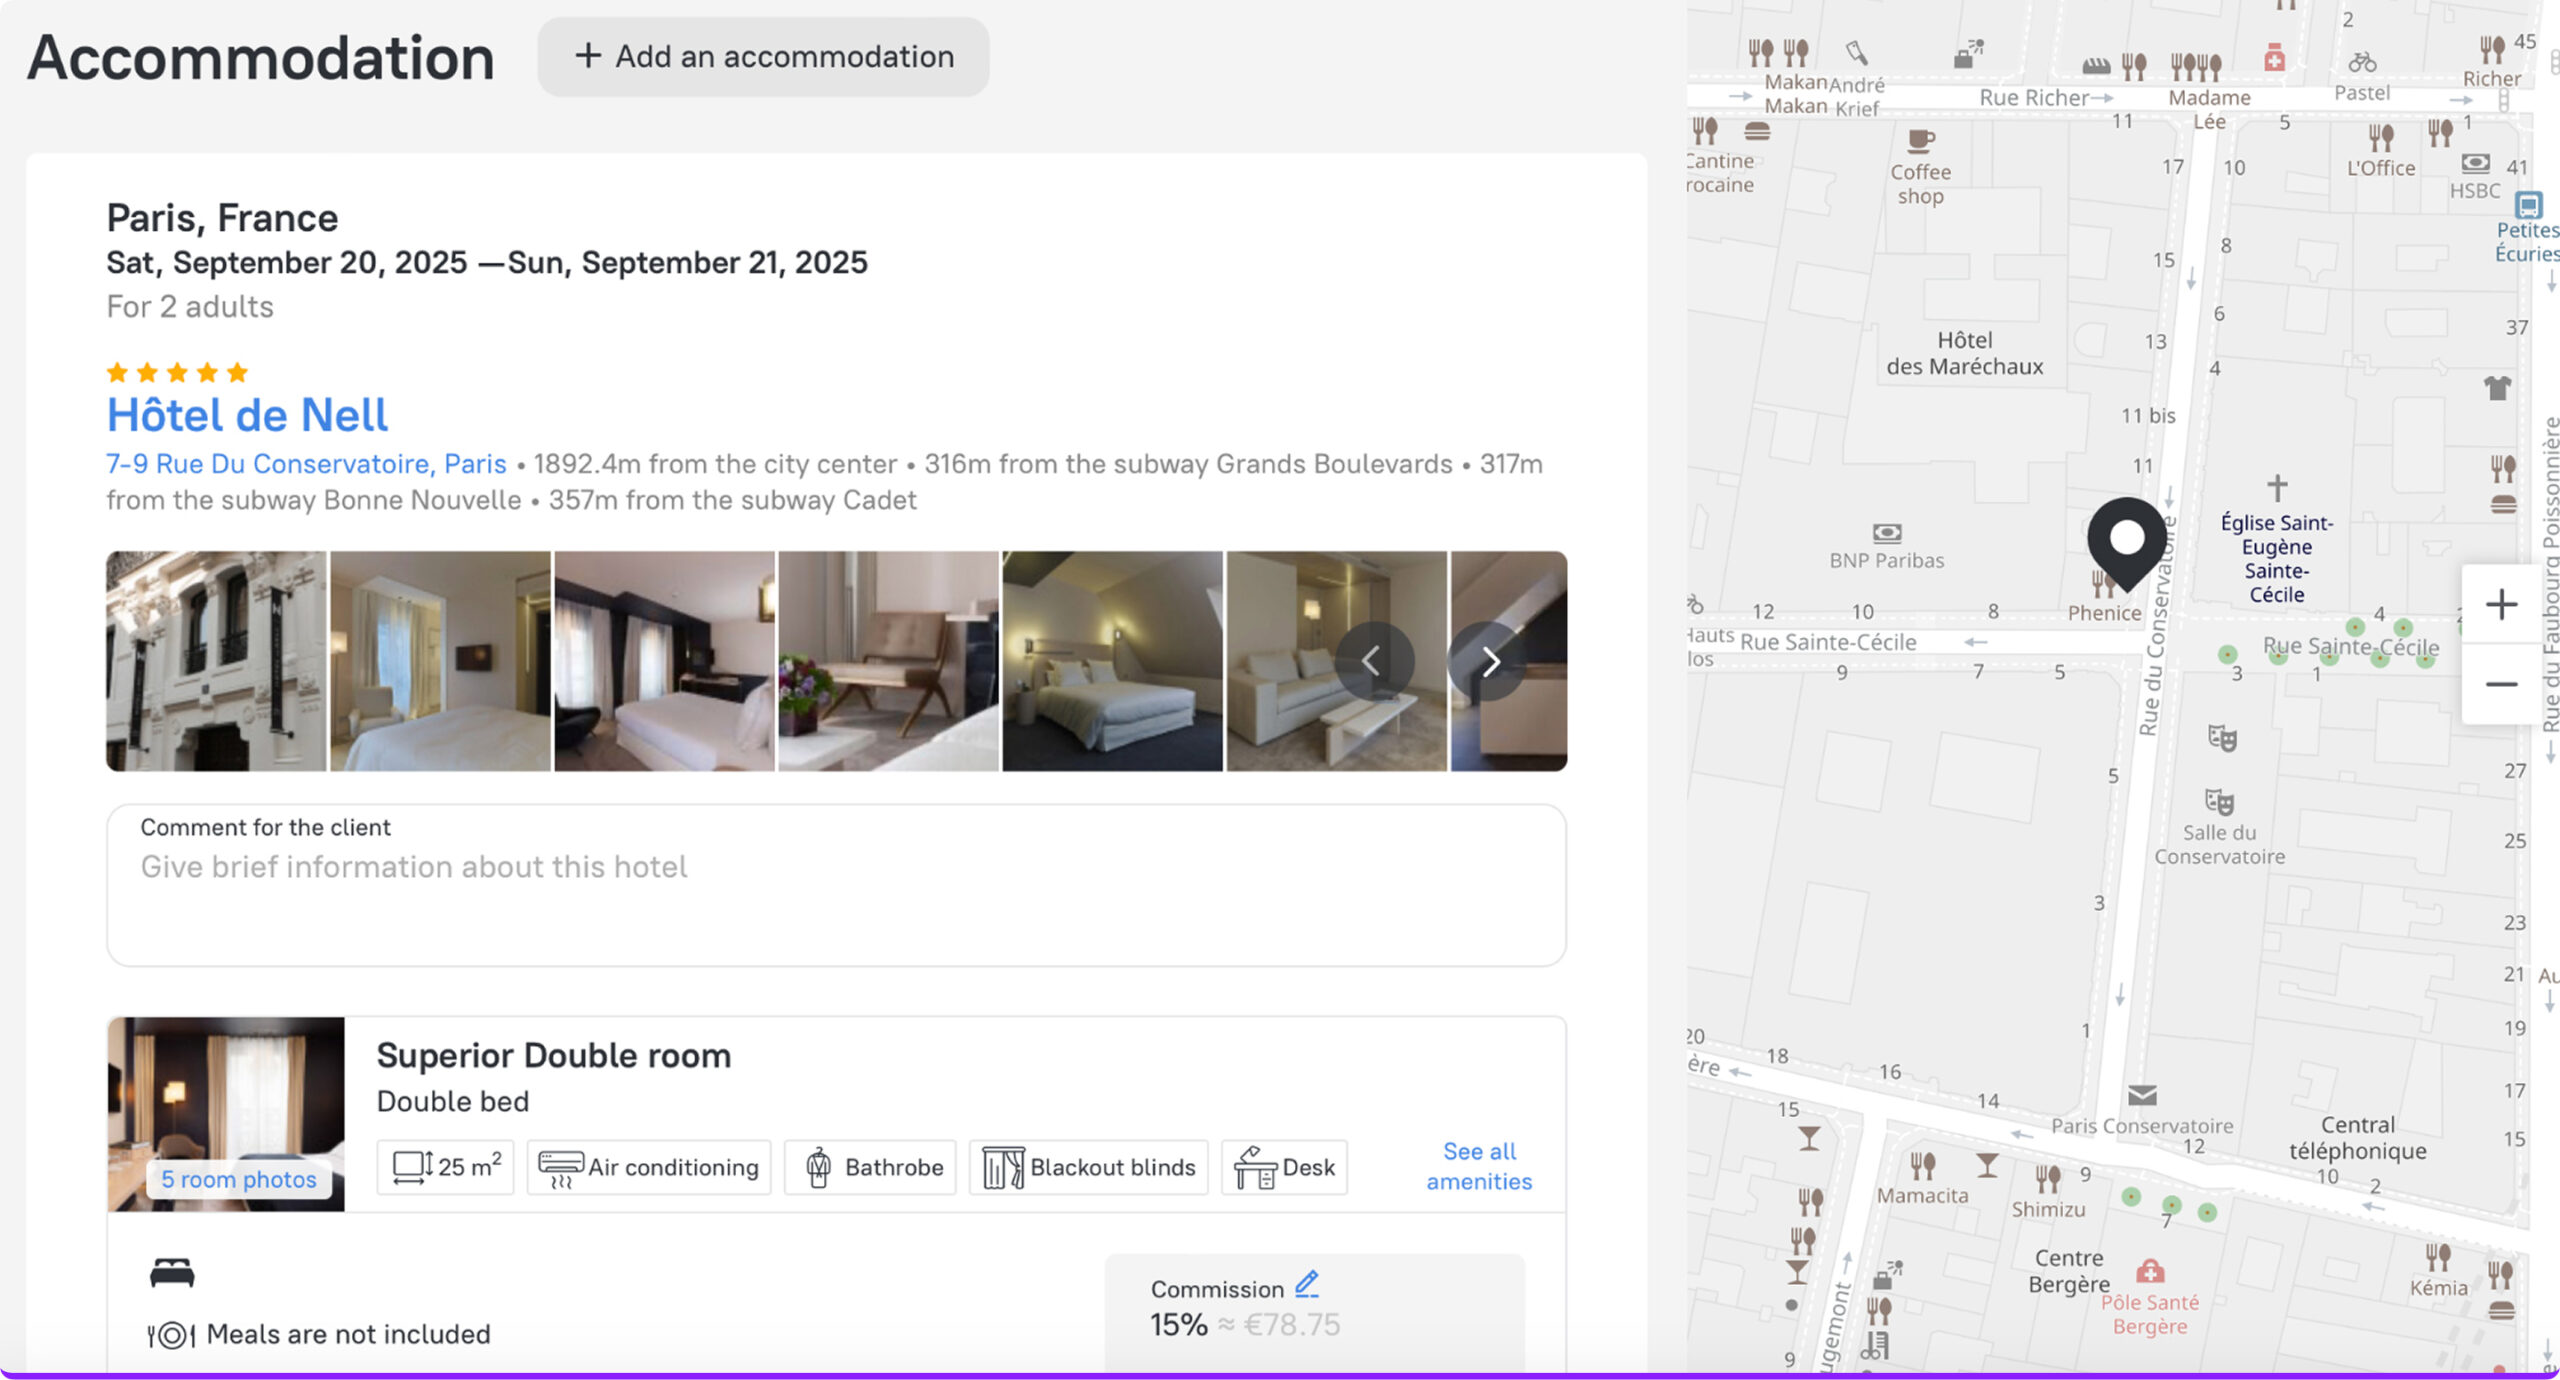Open the hotel facade exterior thumbnail
The height and width of the screenshot is (1380, 2560).
pos(216,661)
